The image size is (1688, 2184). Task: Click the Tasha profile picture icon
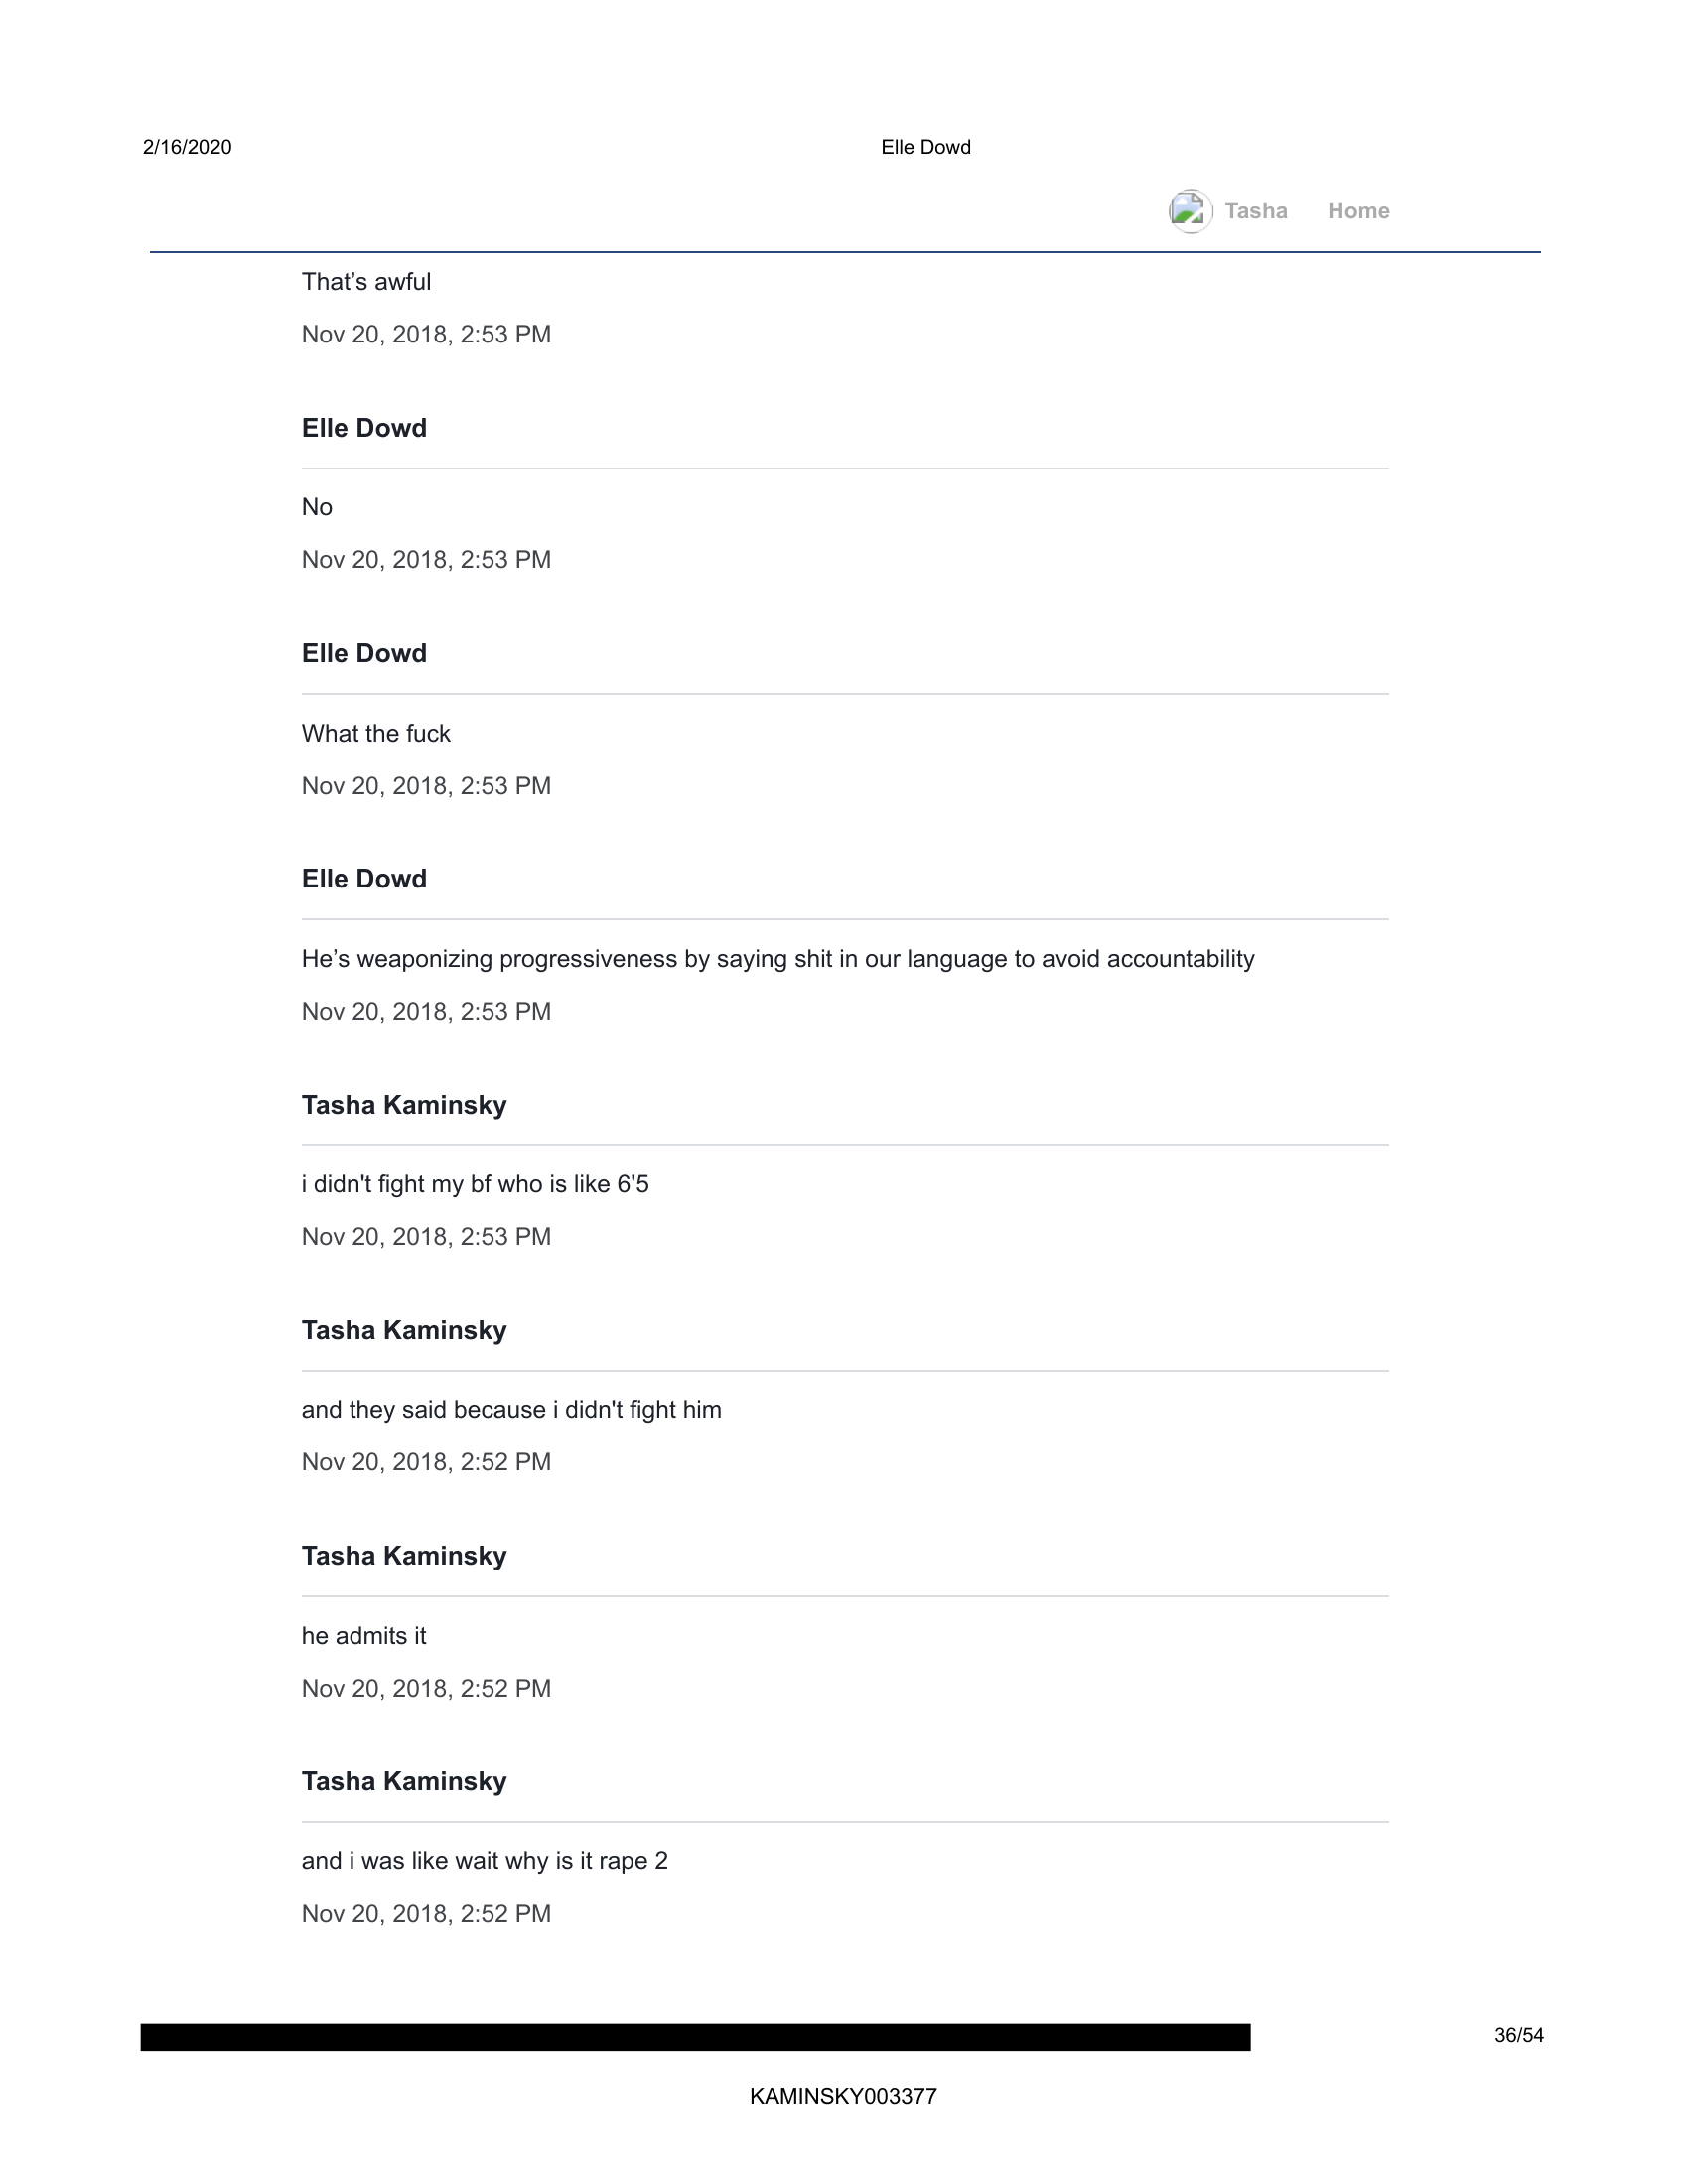pos(1190,211)
